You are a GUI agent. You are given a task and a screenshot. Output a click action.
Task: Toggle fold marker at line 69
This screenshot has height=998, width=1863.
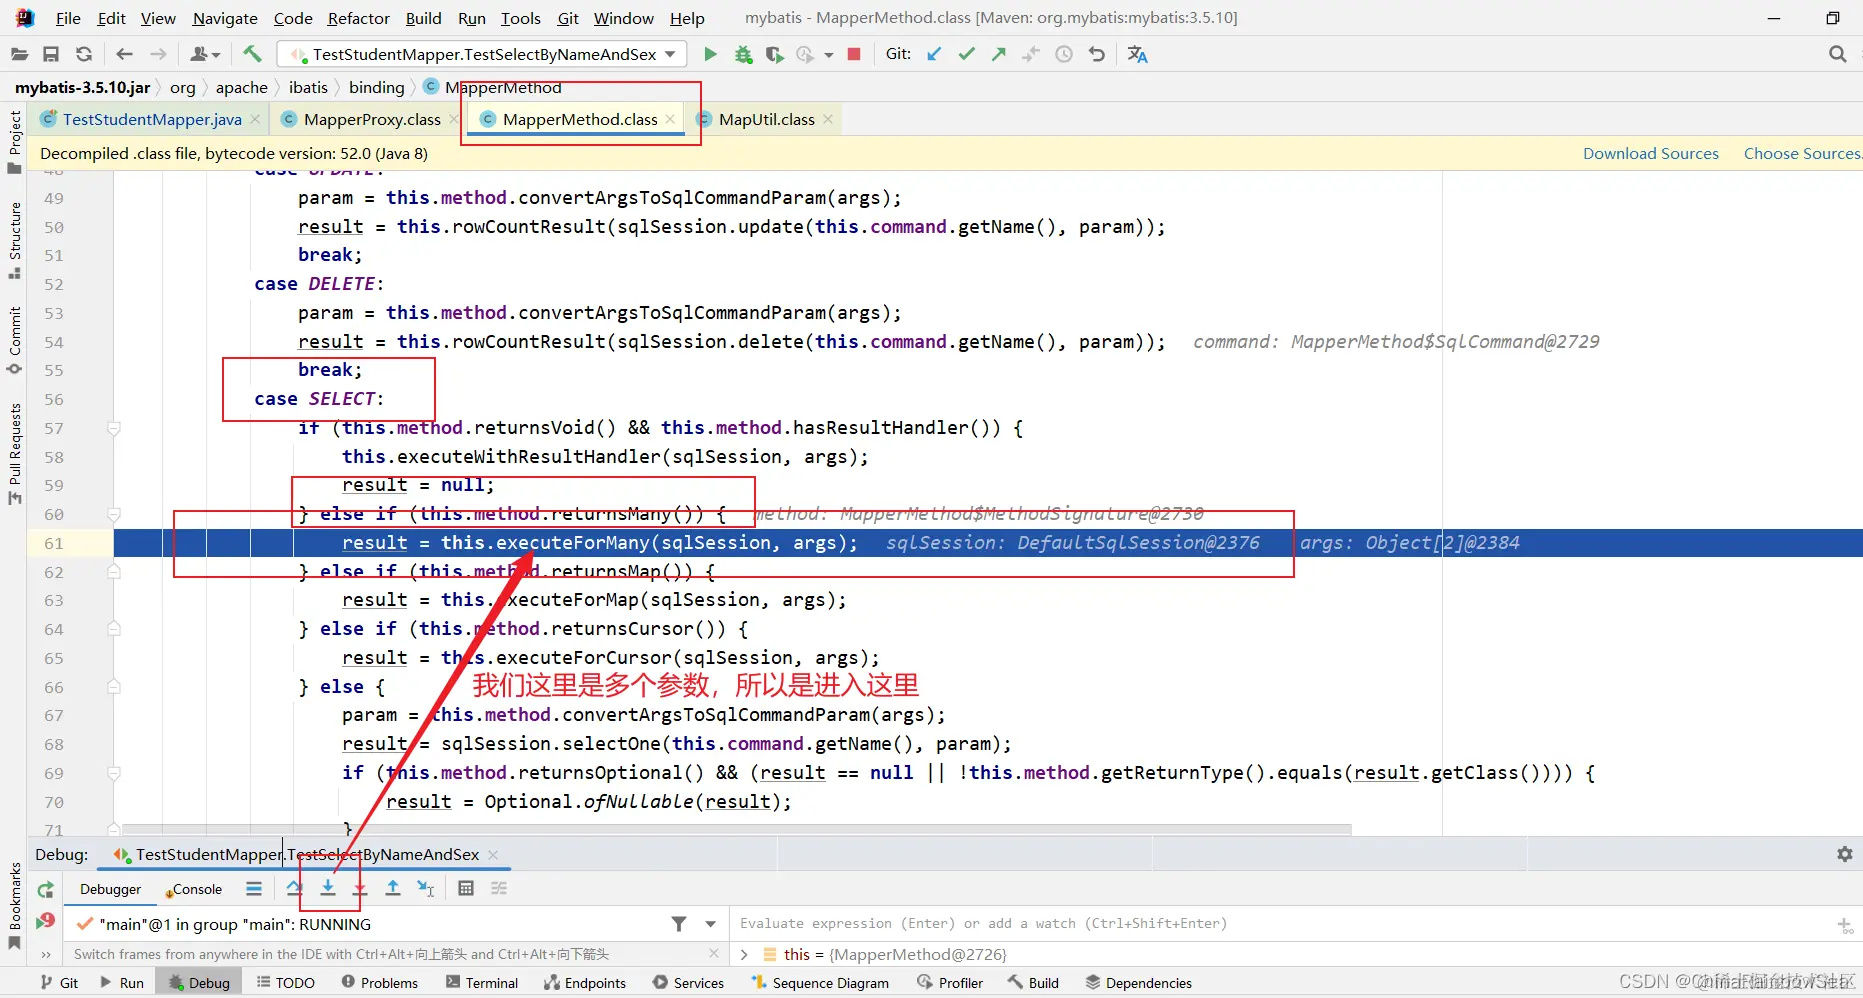114,773
